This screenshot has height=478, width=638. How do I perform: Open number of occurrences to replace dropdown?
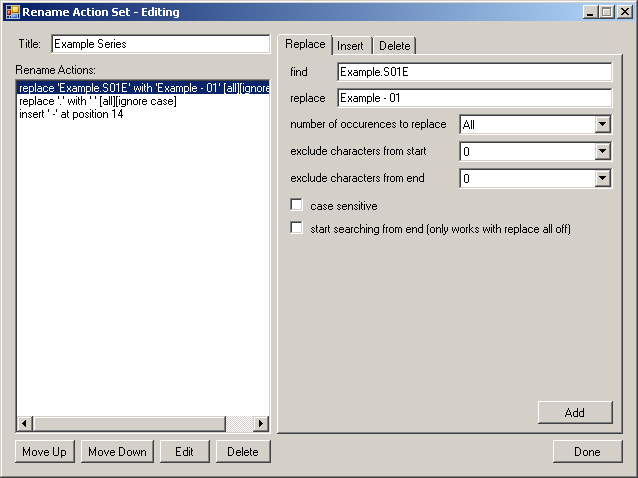tap(601, 124)
